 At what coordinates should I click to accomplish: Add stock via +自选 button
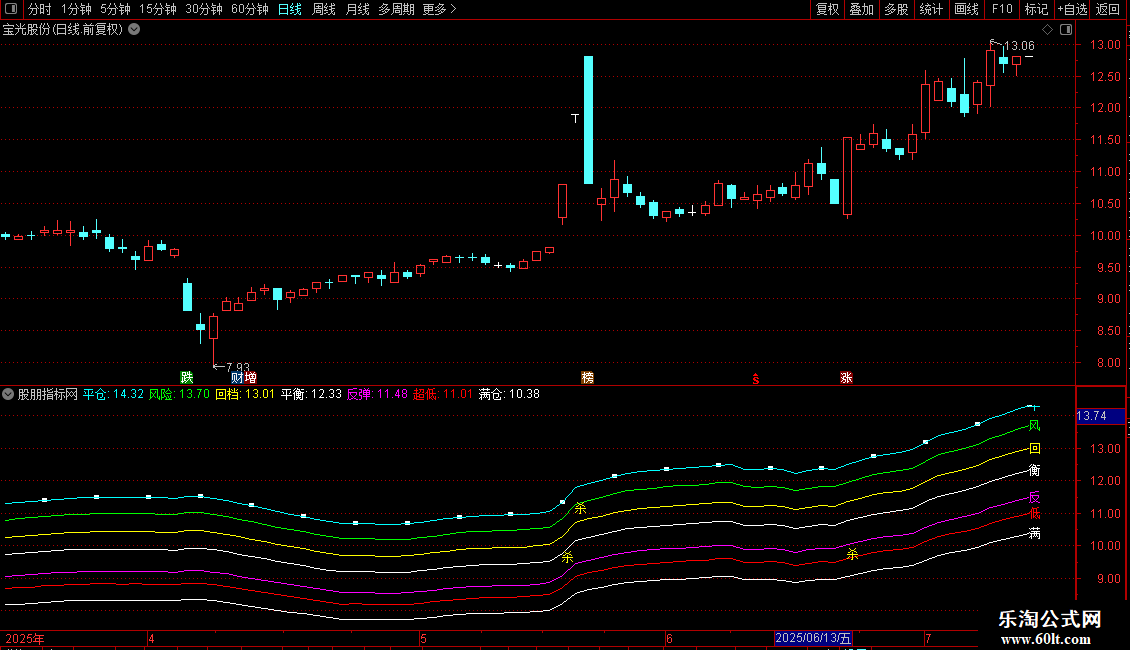point(1072,9)
